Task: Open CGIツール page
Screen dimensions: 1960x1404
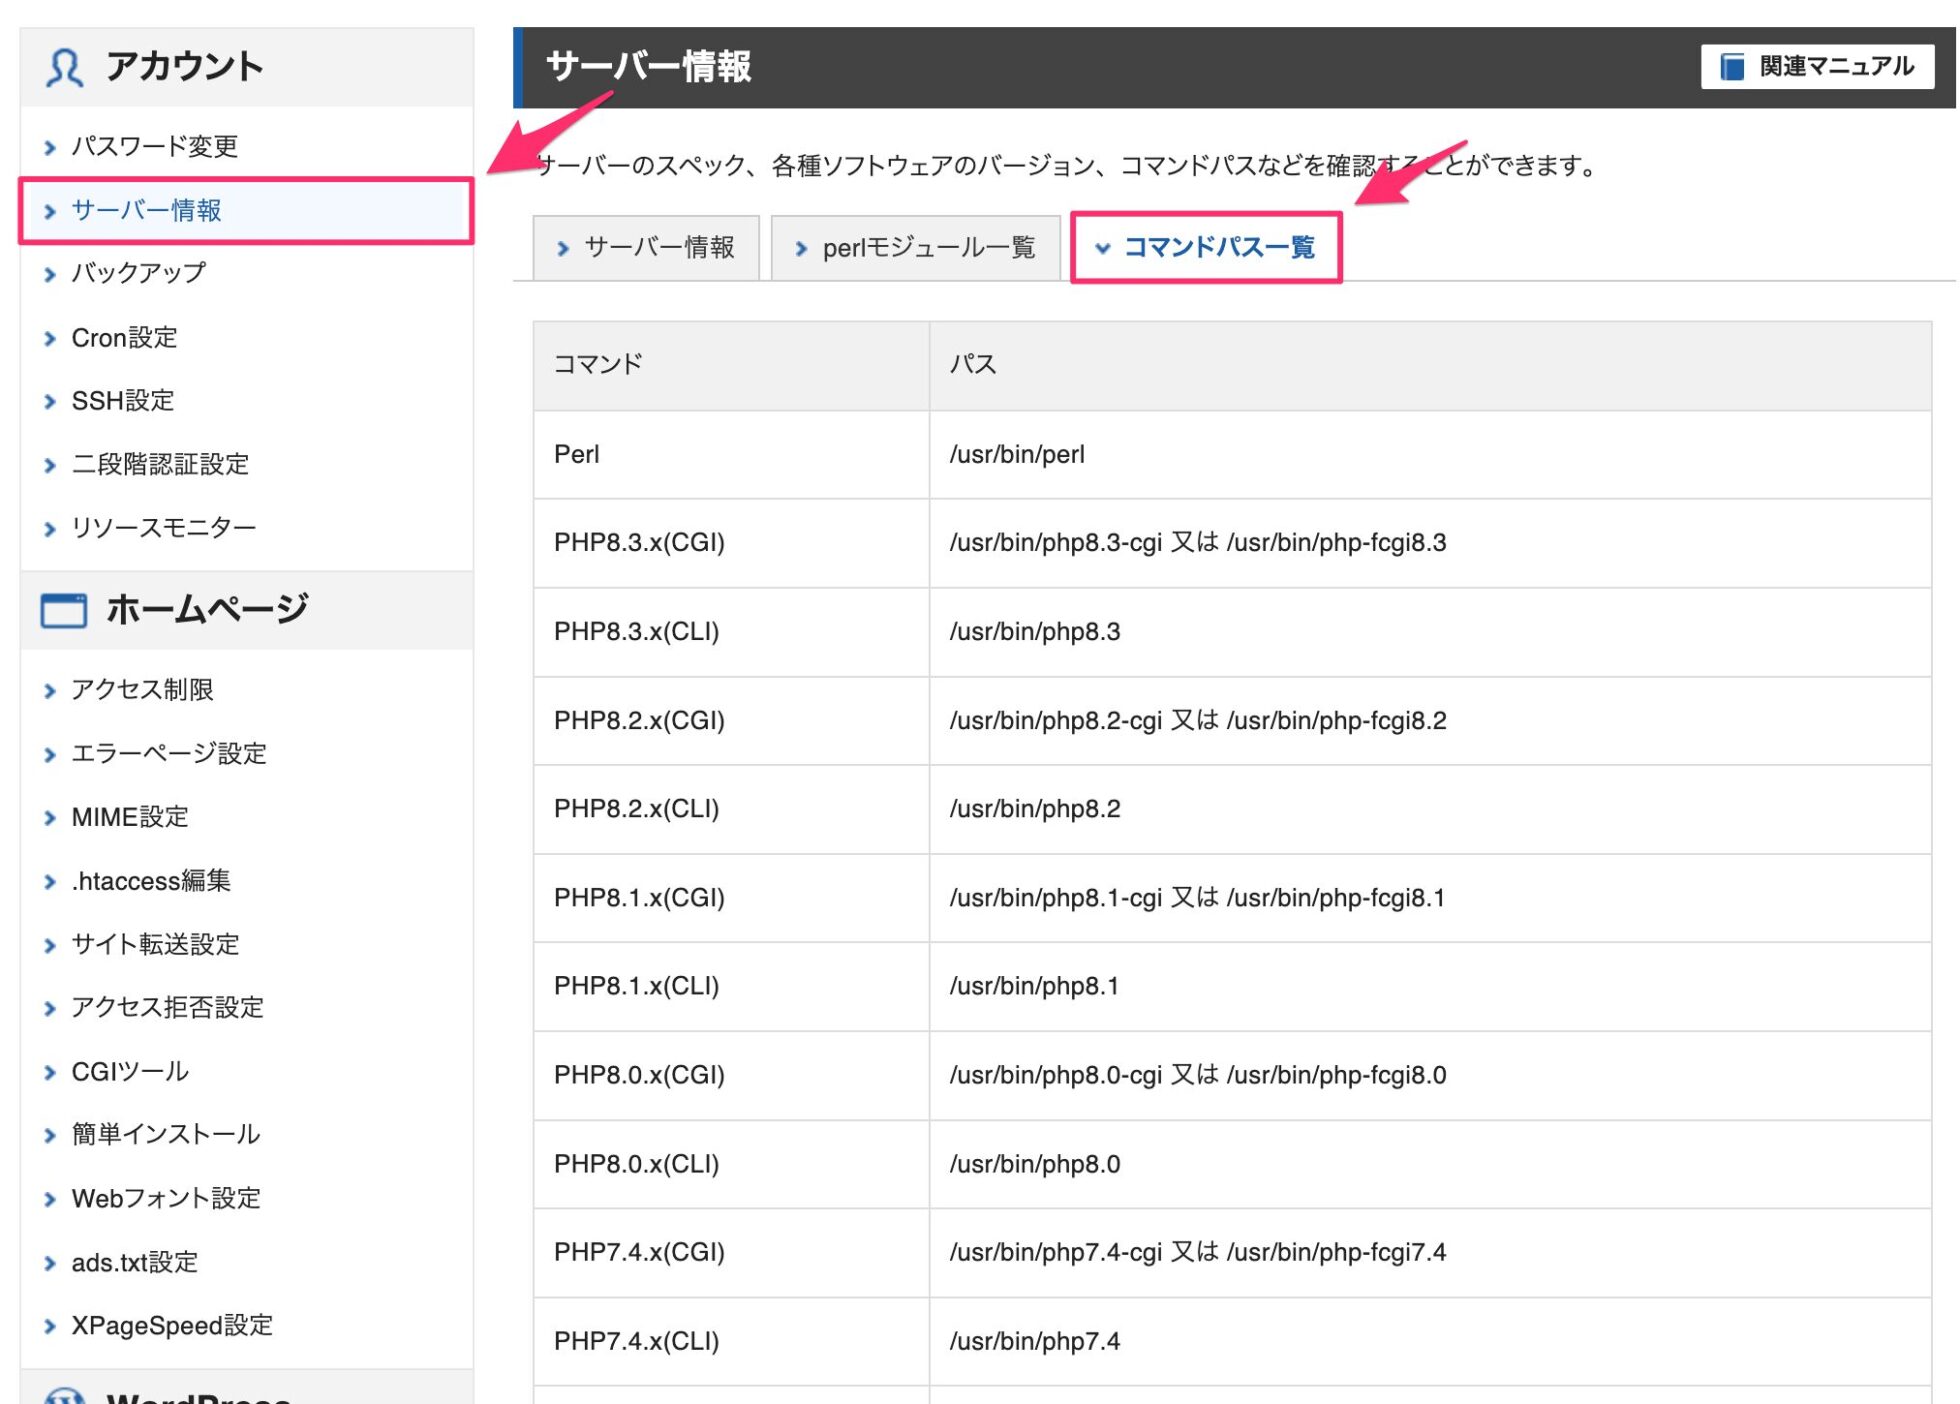Action: click(130, 1071)
